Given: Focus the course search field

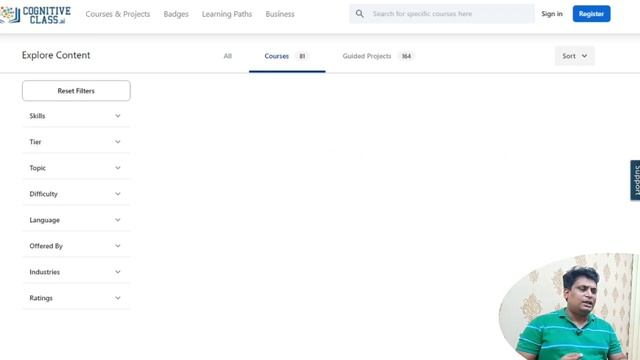Looking at the screenshot, I should [442, 14].
